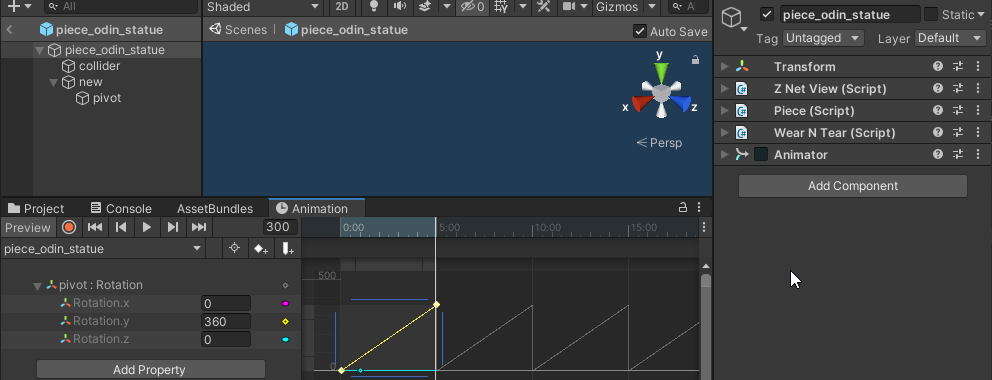The width and height of the screenshot is (992, 380).
Task: Open the animation clip selection dropdown
Action: coord(103,248)
